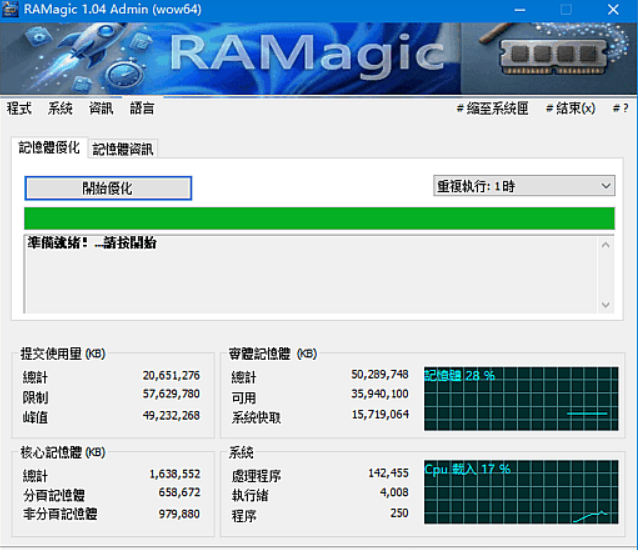Click the 記憶體 28 % usage graph
Screen dimensions: 638x550
pos(521,399)
